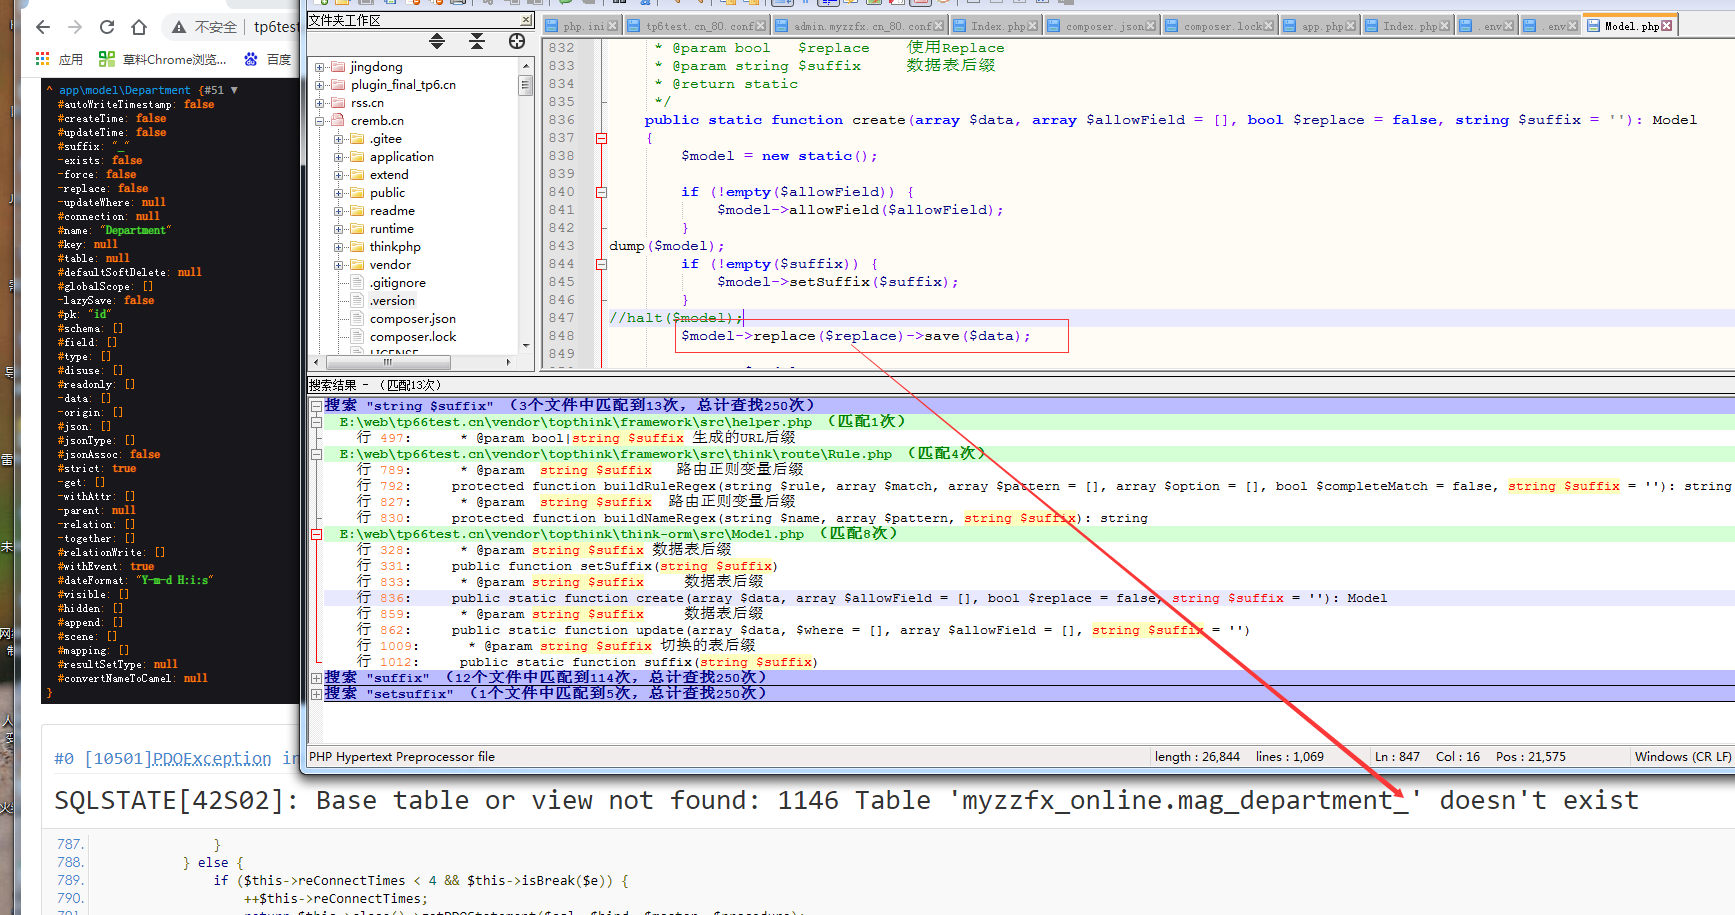1735x915 pixels.
Task: Expand all folders in the workspace panel
Action: 437,41
